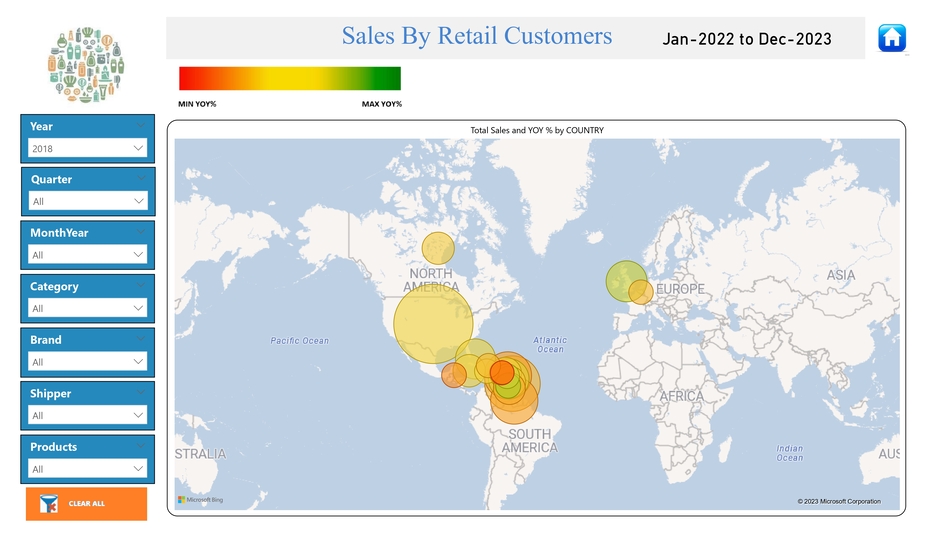Click the blue Home icon
Image resolution: width=935 pixels, height=541 pixels.
tap(891, 38)
